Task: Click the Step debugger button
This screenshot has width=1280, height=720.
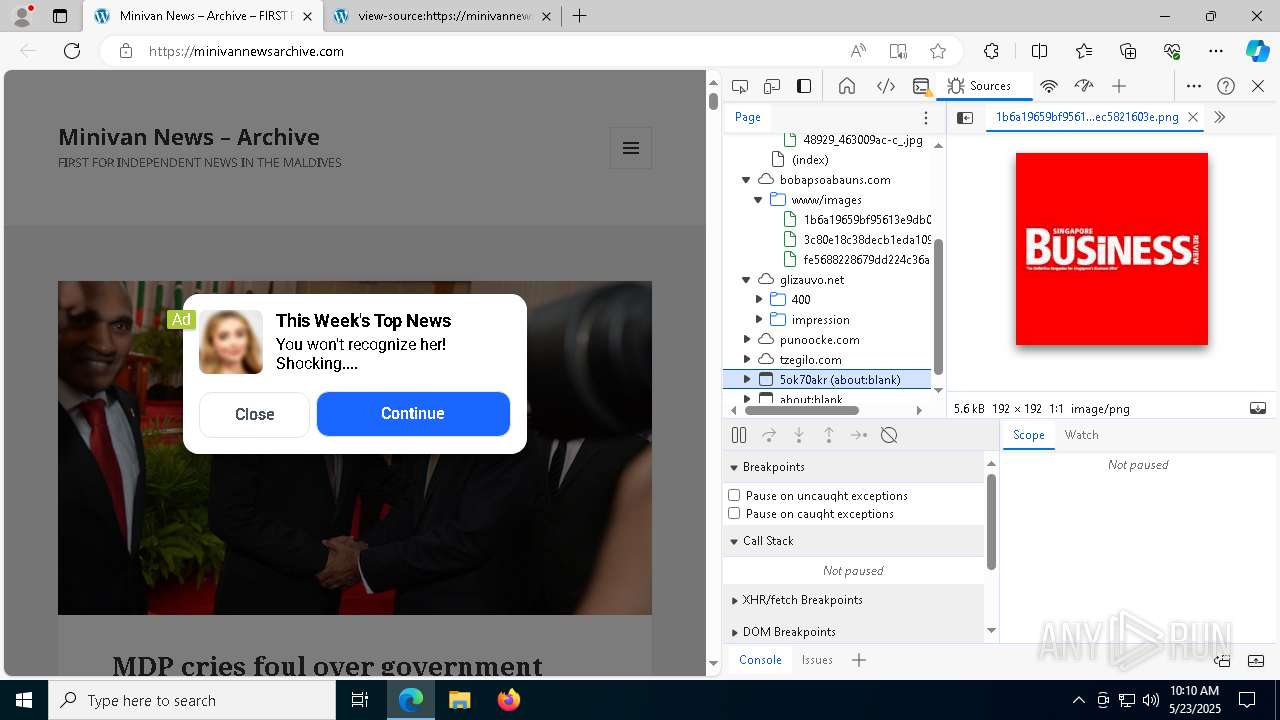Action: pos(859,435)
